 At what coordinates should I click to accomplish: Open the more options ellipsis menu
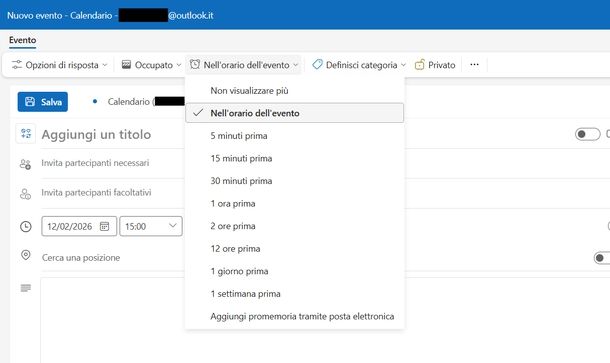pos(474,65)
